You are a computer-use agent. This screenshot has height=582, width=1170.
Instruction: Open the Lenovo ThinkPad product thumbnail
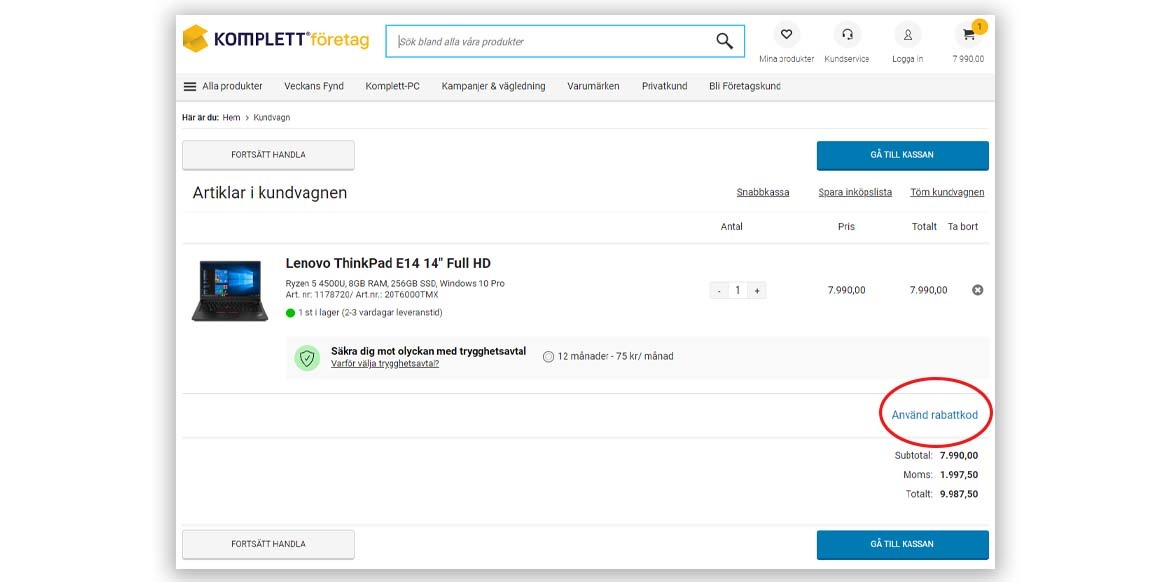tap(230, 290)
